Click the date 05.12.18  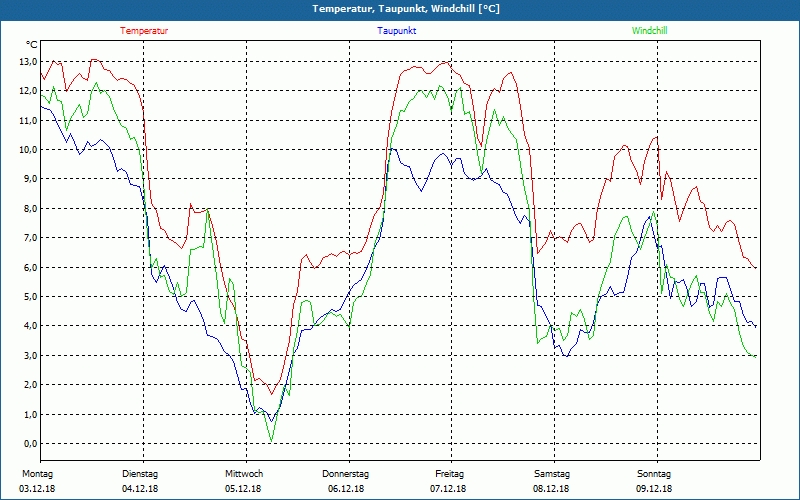243,489
